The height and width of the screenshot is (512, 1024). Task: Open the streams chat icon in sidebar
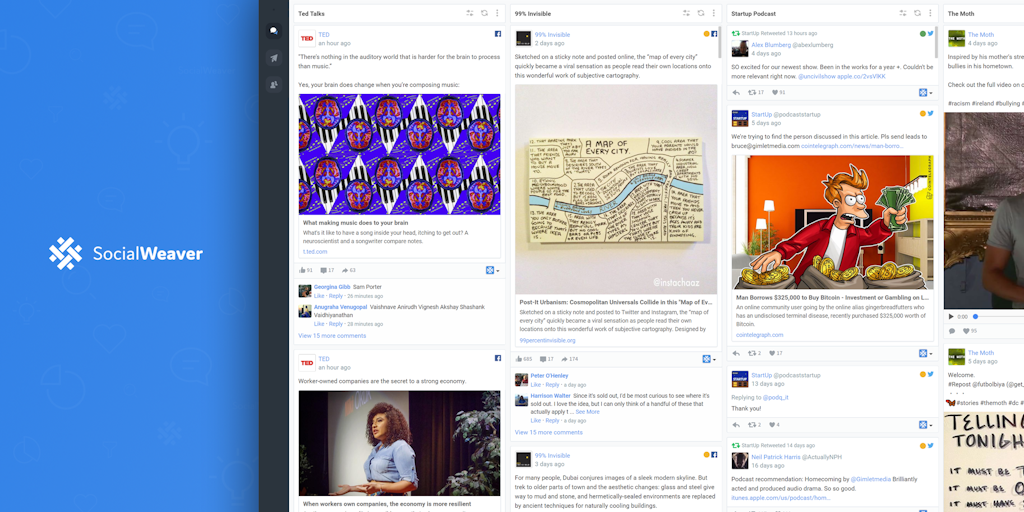274,30
